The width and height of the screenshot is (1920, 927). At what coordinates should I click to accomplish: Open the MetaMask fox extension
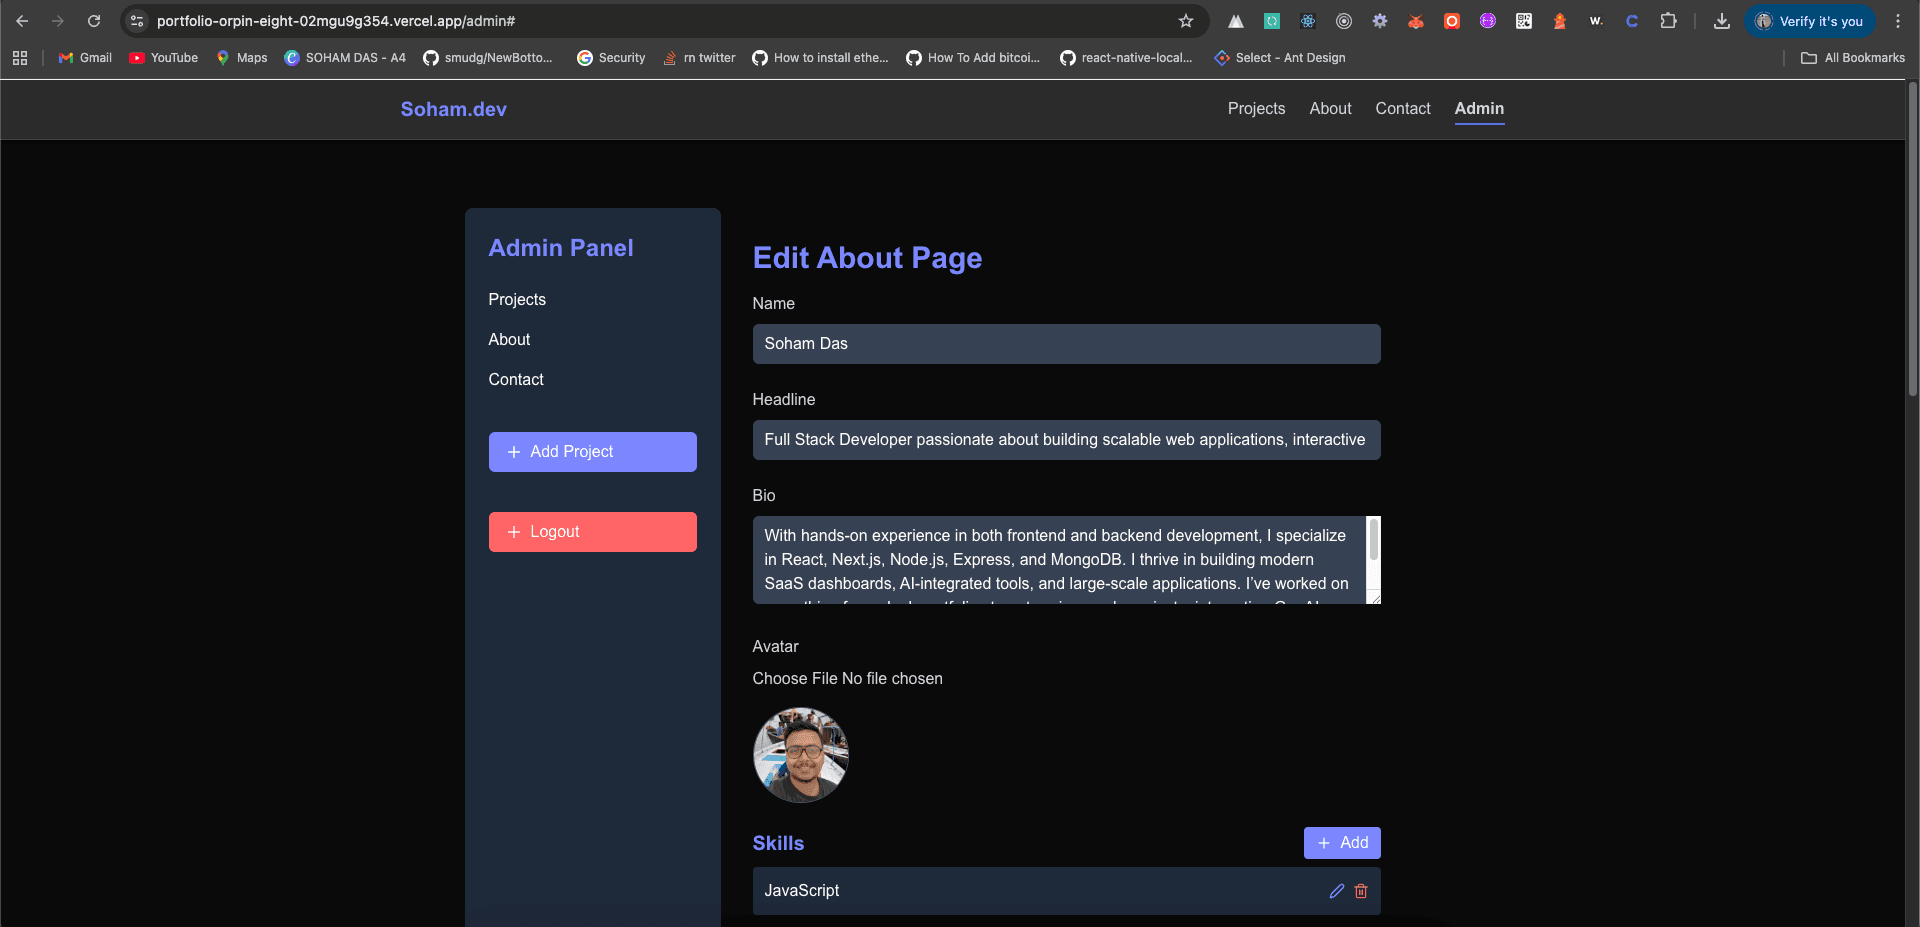1416,21
